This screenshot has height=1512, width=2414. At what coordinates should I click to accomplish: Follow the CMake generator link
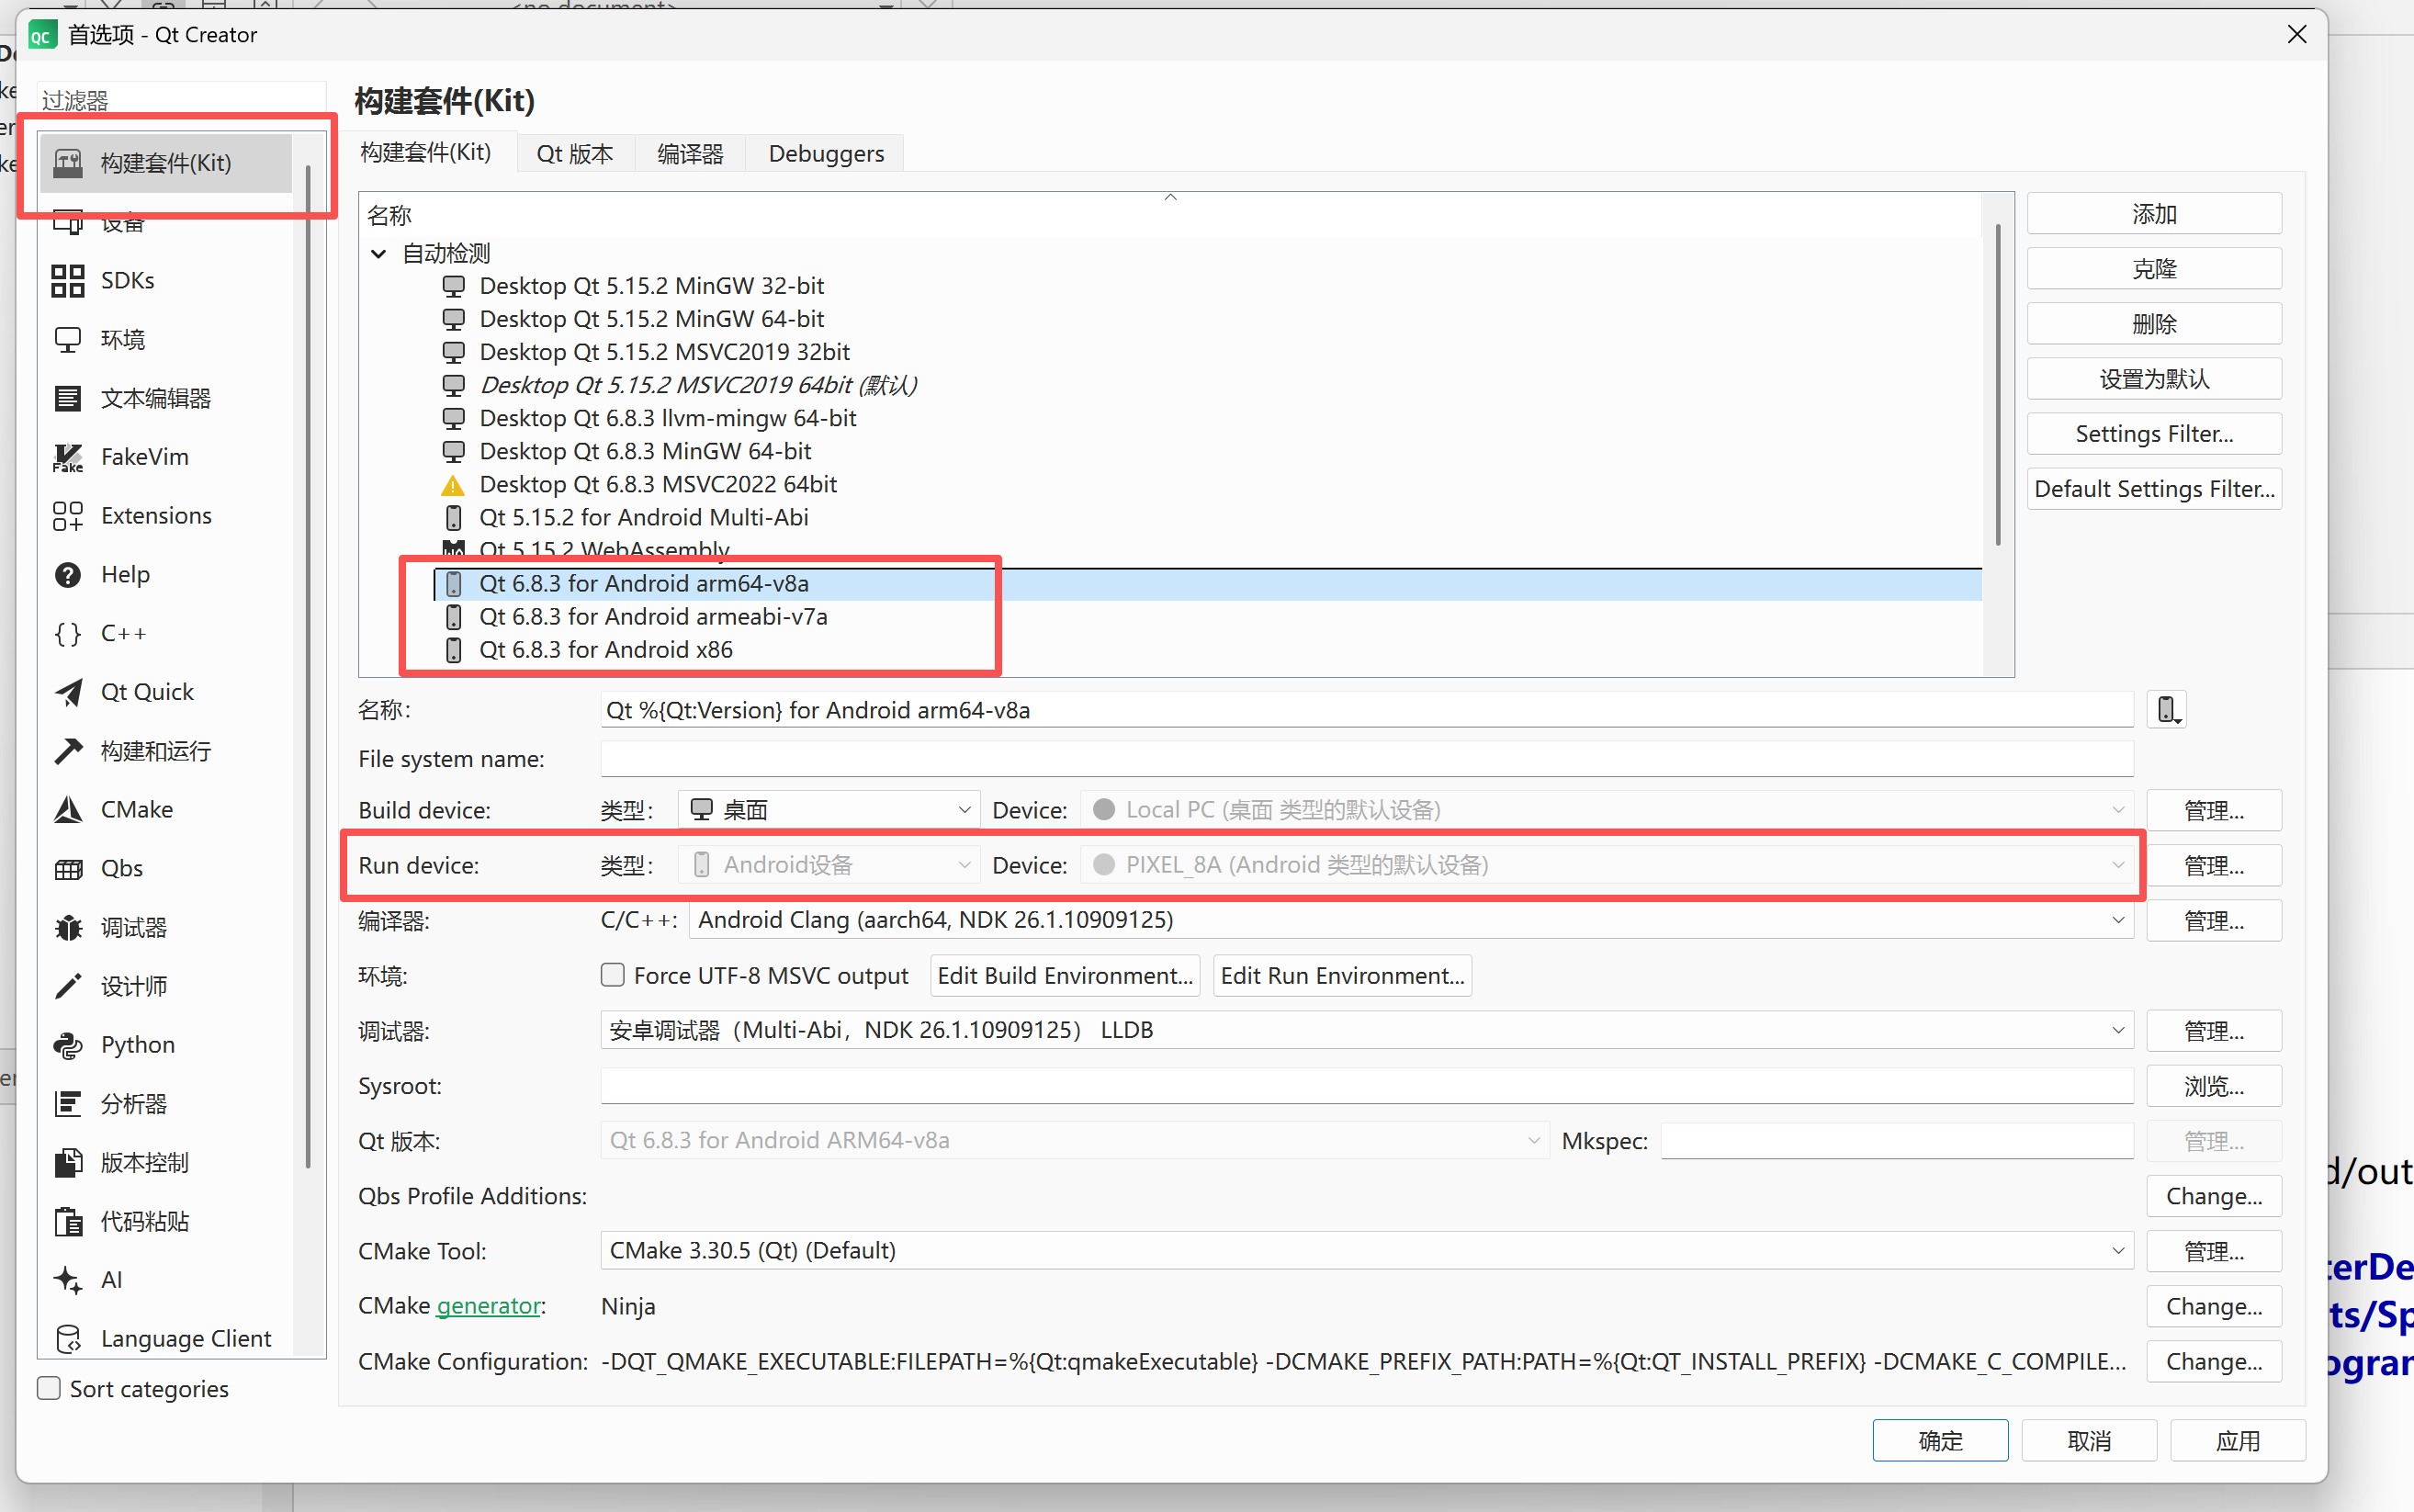489,1306
